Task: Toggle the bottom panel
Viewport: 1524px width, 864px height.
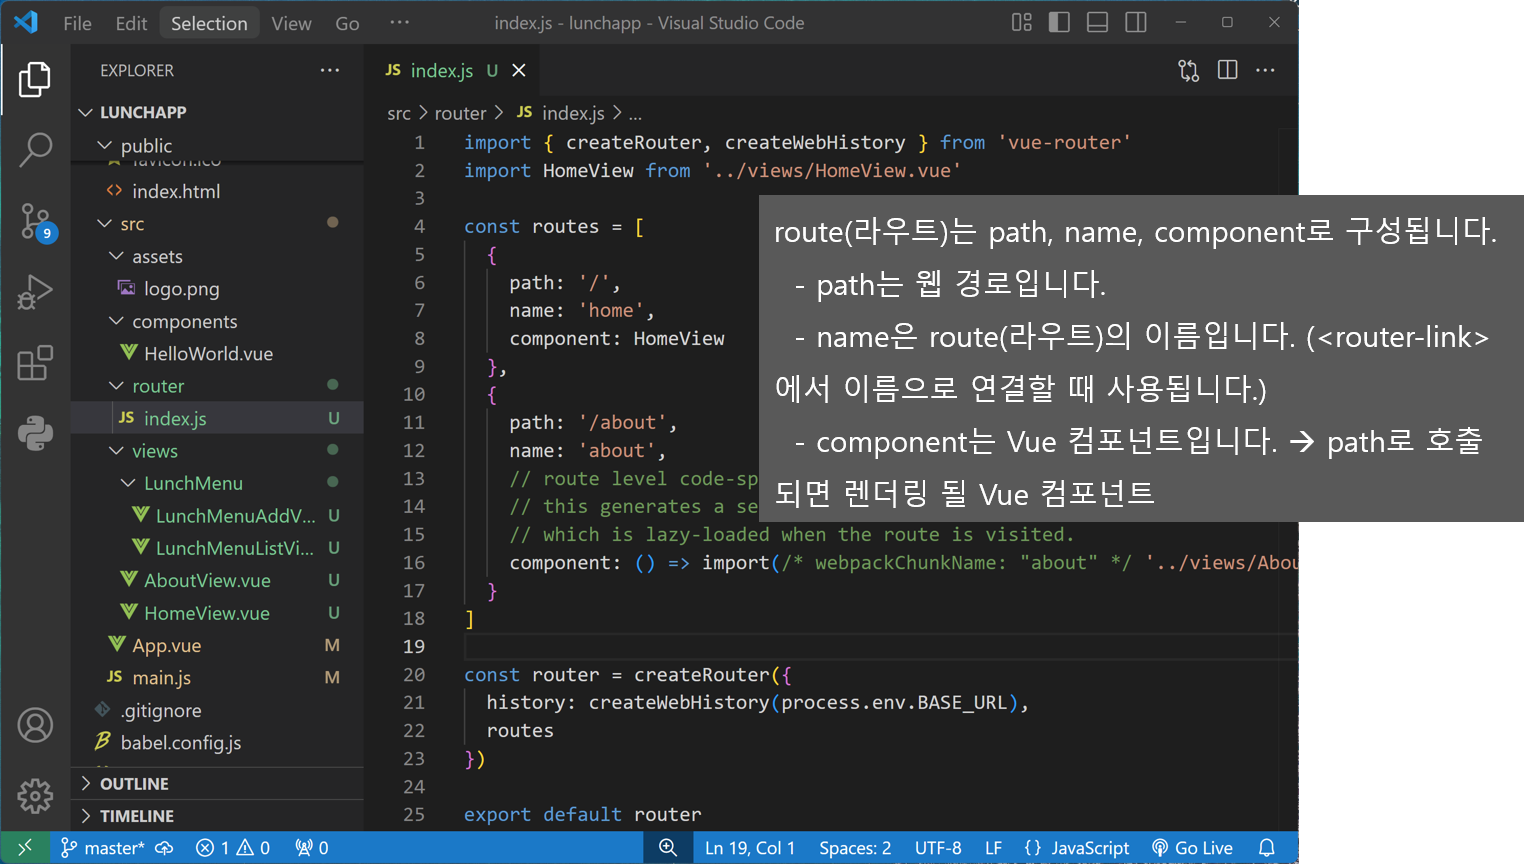Action: click(1097, 22)
